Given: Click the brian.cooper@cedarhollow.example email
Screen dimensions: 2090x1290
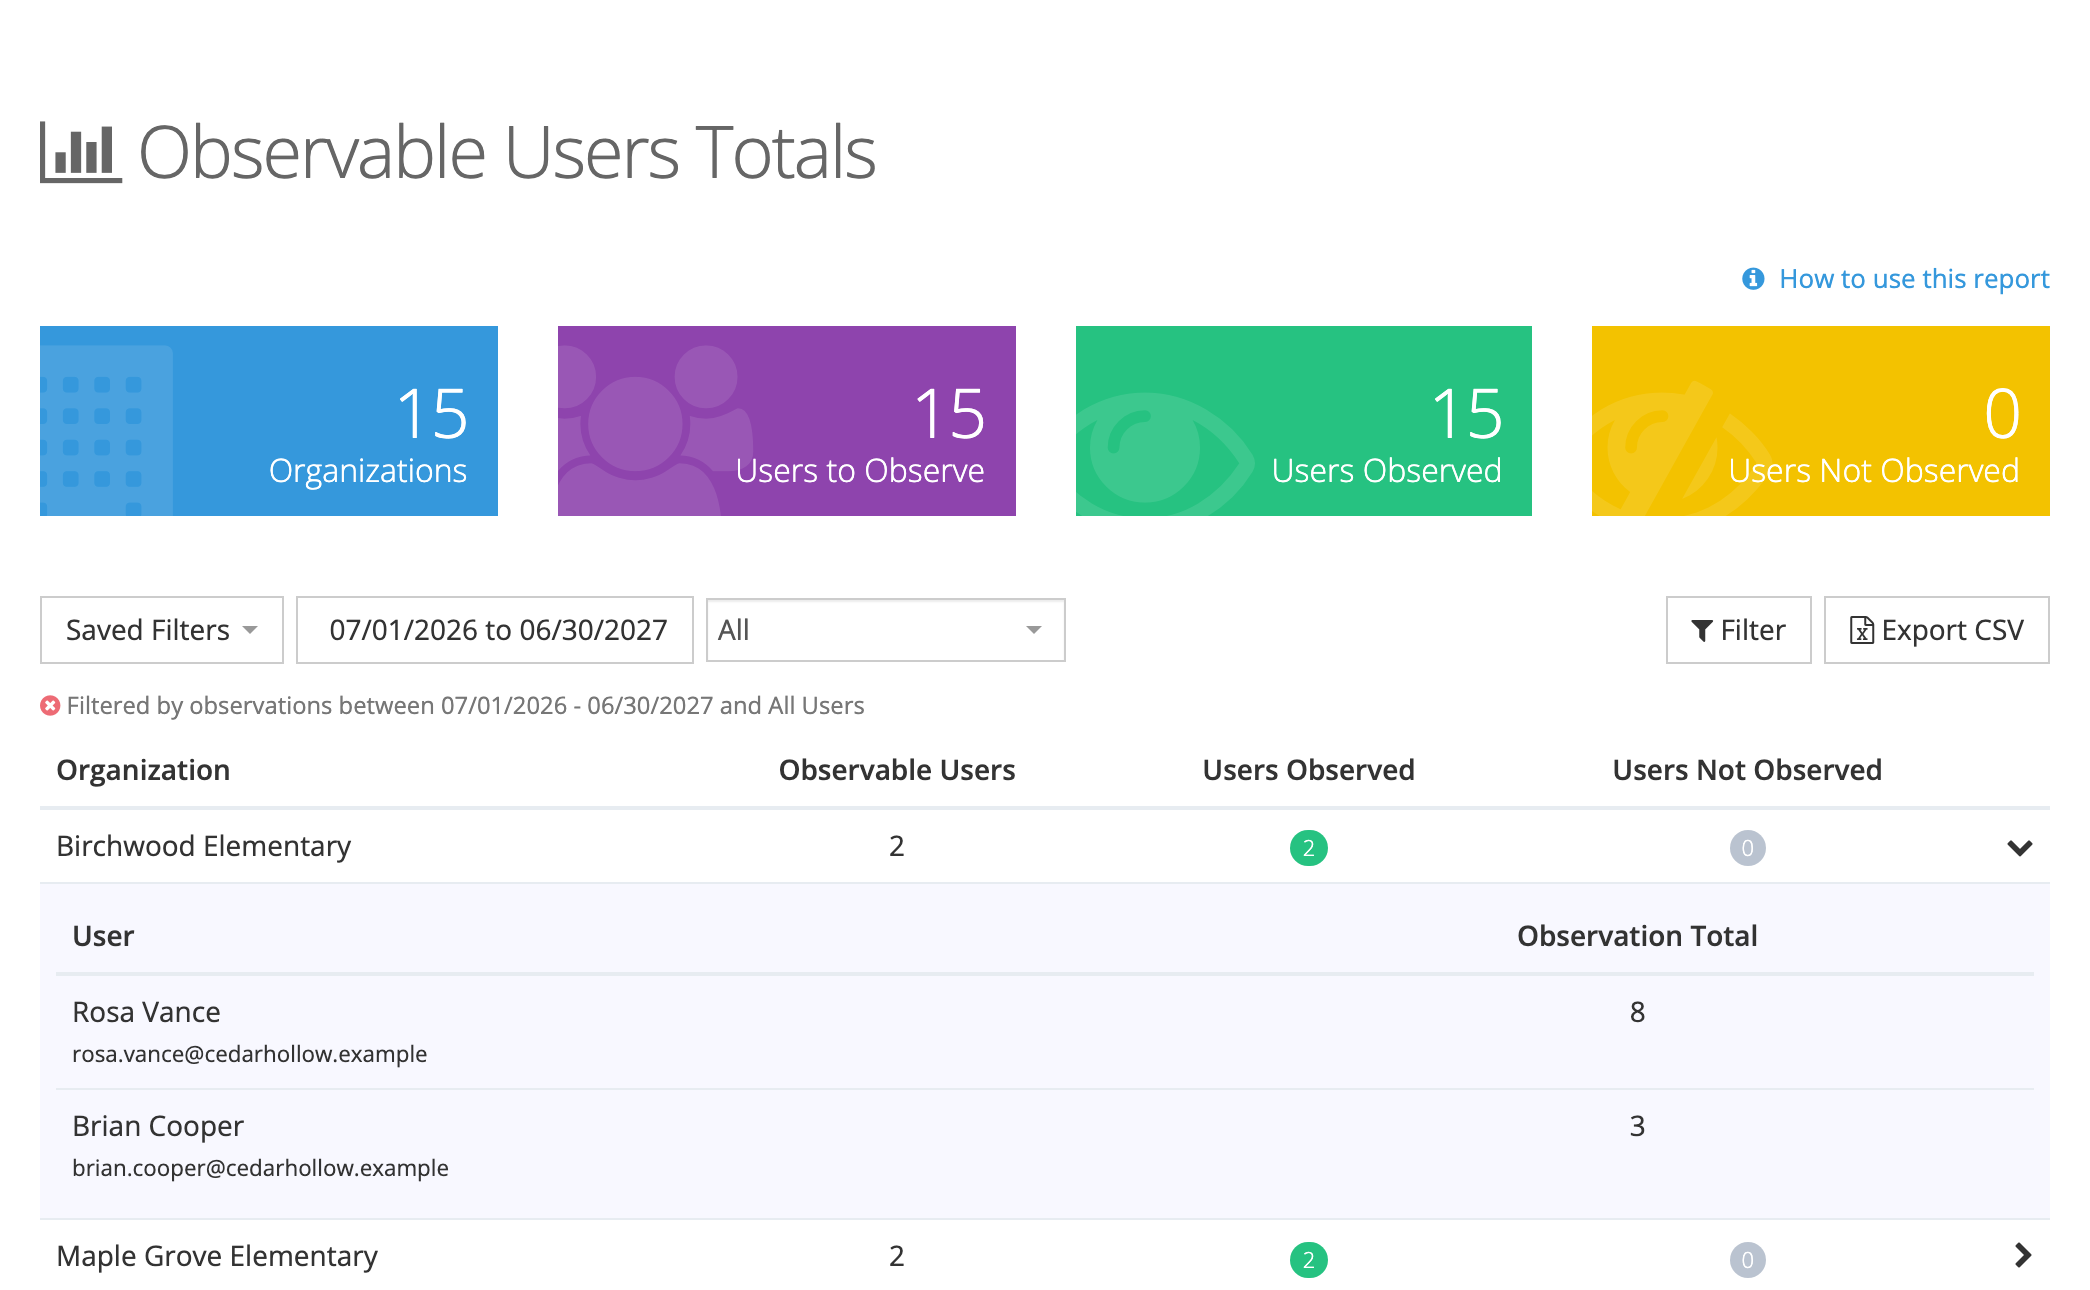Looking at the screenshot, I should [260, 1168].
